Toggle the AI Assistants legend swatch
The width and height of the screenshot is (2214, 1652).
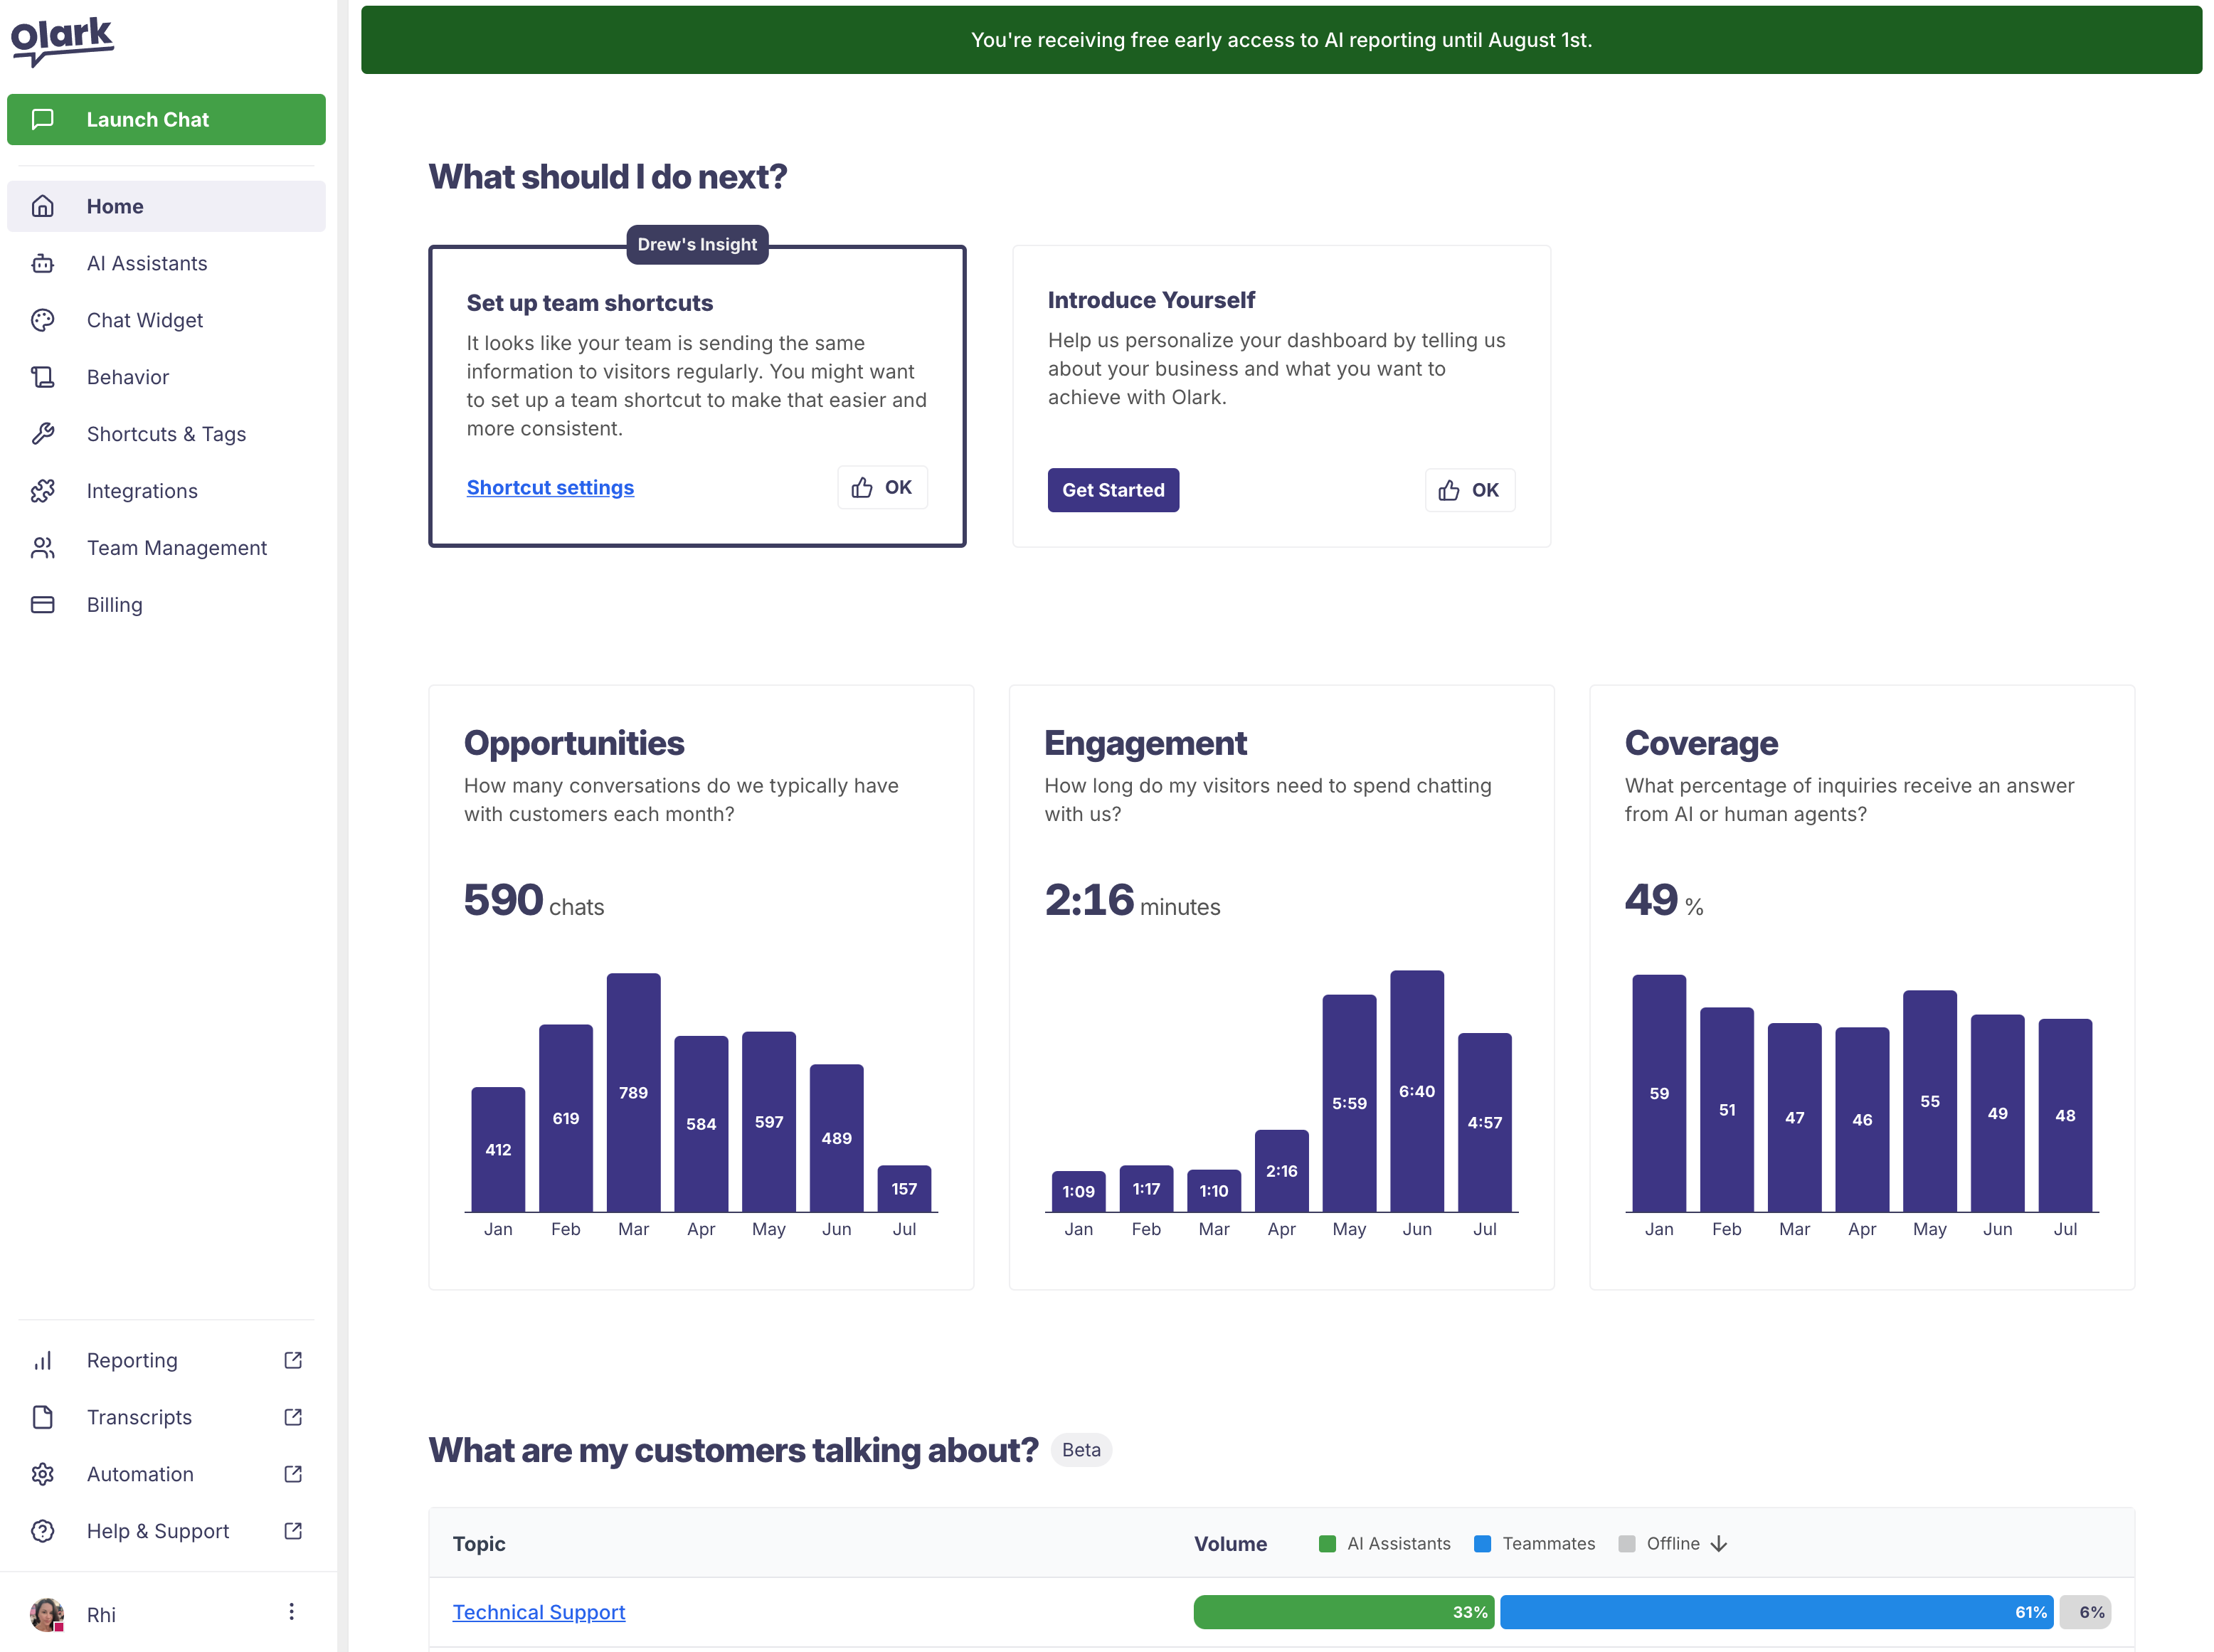(x=1327, y=1543)
